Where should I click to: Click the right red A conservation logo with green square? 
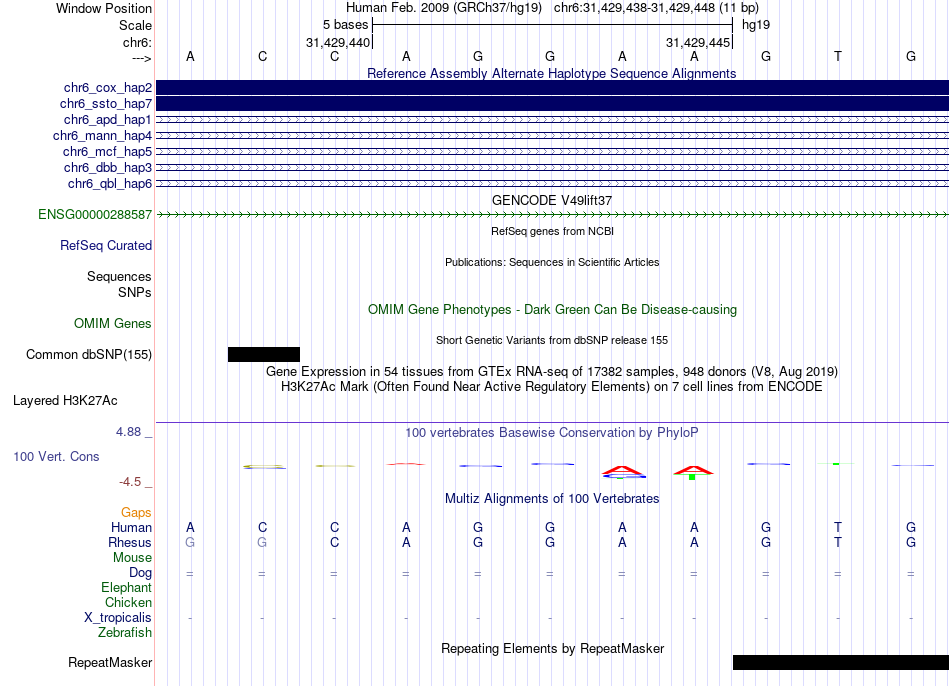[x=694, y=472]
